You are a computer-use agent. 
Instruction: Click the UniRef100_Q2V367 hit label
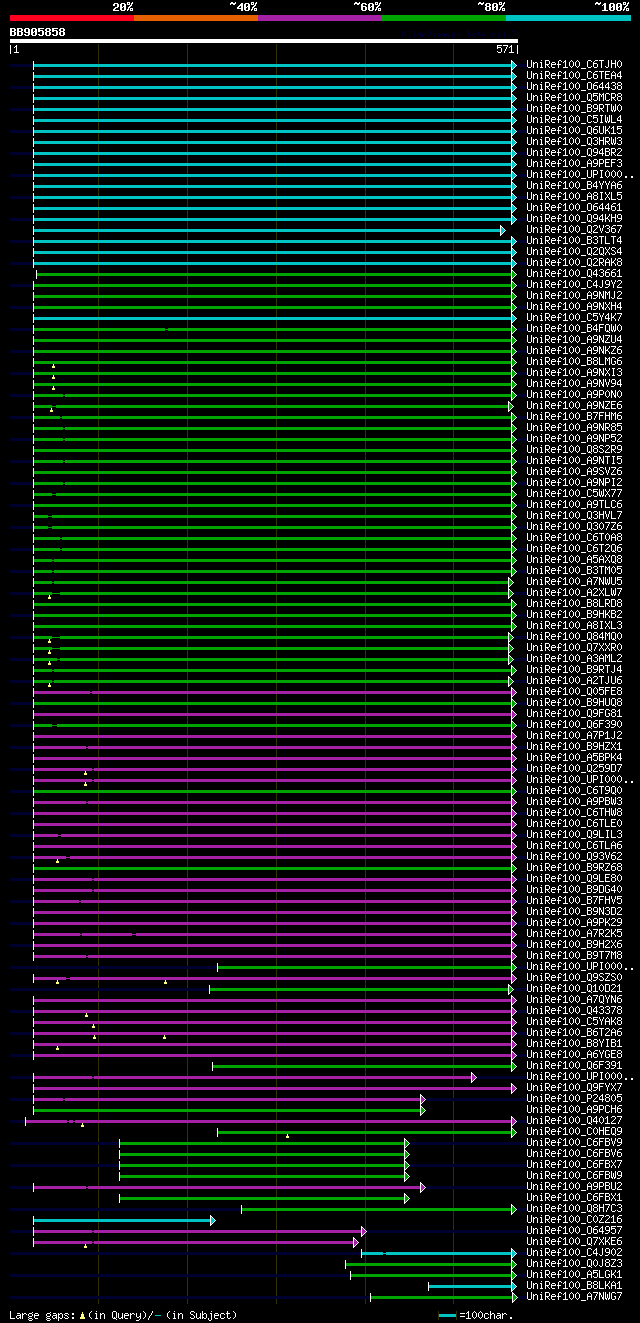(x=574, y=229)
